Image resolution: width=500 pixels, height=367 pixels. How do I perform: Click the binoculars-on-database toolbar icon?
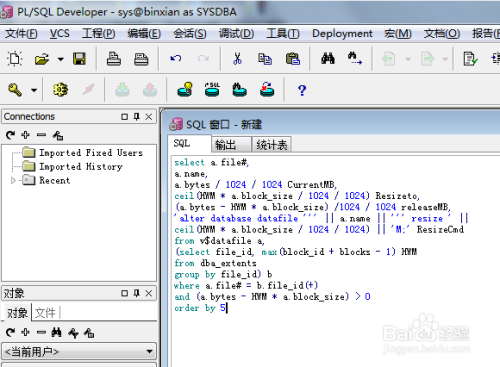pyautogui.click(x=239, y=89)
